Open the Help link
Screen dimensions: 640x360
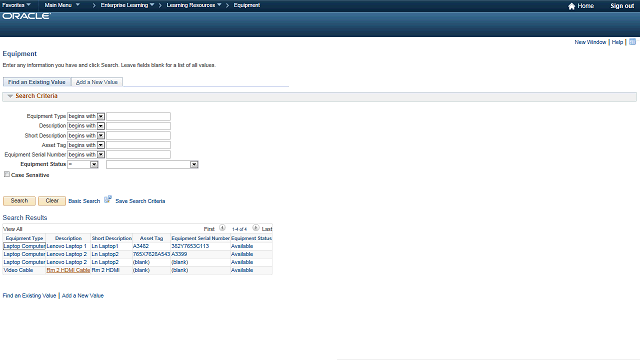[x=617, y=42]
